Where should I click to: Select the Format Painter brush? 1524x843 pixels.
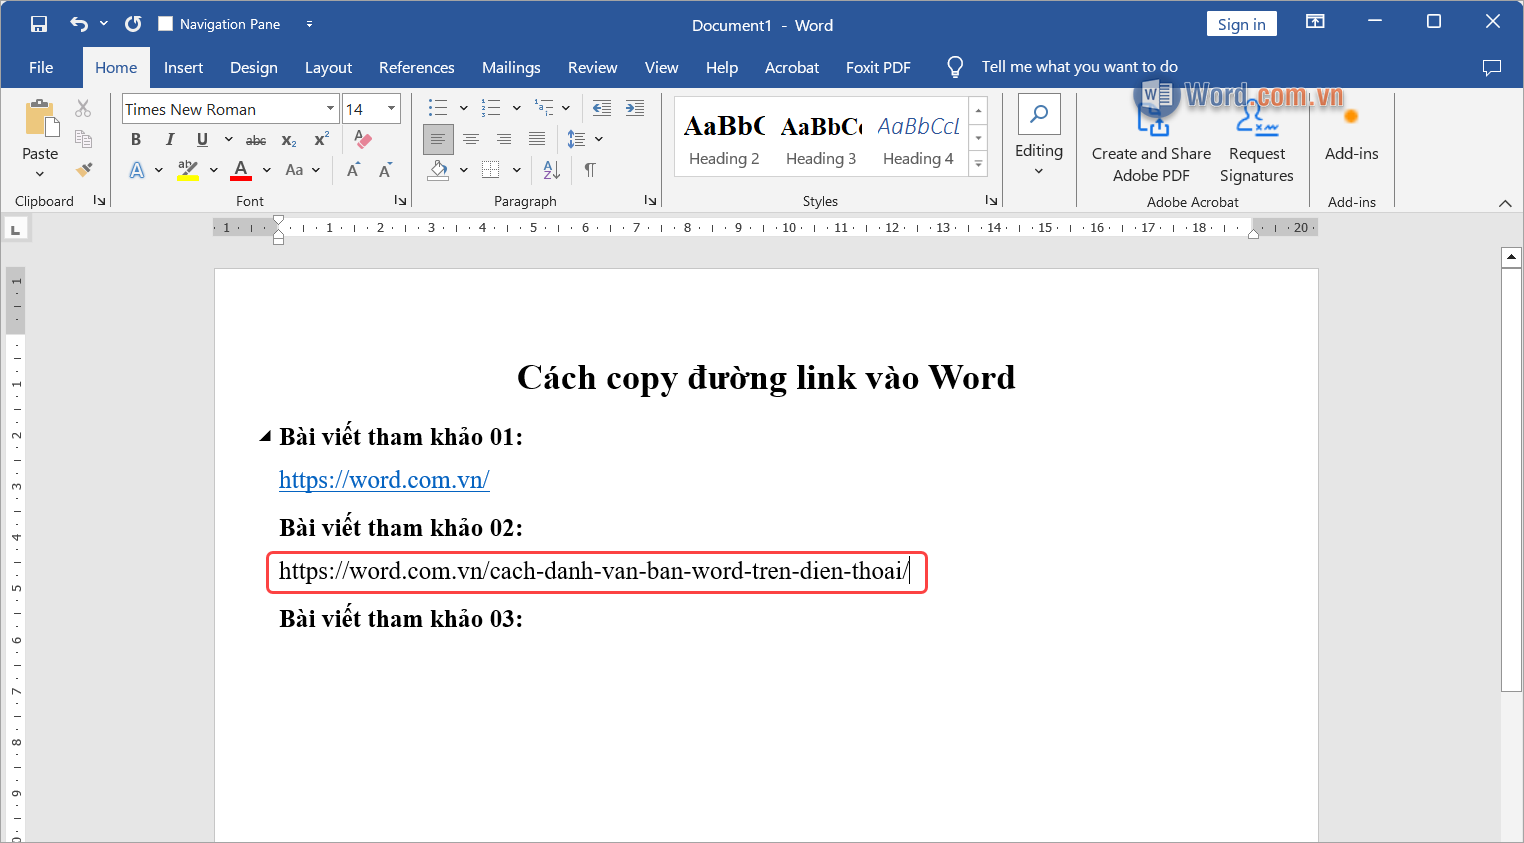click(83, 170)
